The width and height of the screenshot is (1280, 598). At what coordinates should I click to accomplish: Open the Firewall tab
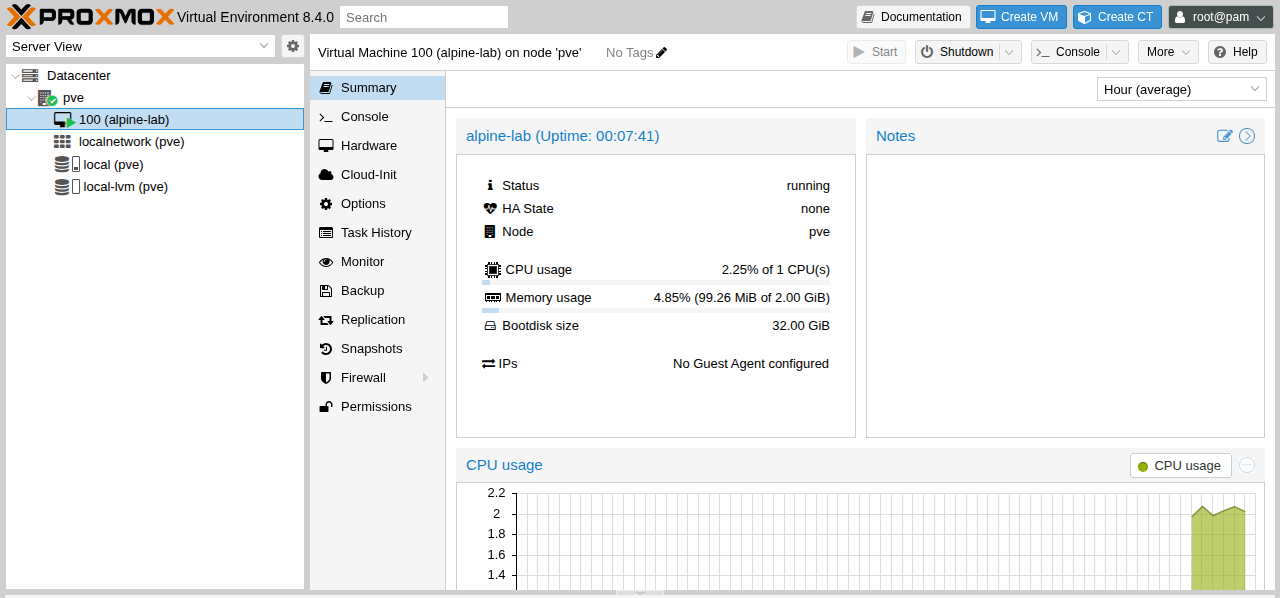point(378,378)
